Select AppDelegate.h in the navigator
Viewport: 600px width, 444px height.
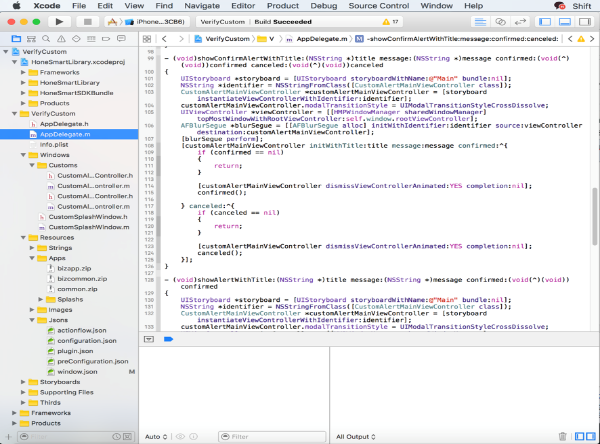(x=64, y=124)
